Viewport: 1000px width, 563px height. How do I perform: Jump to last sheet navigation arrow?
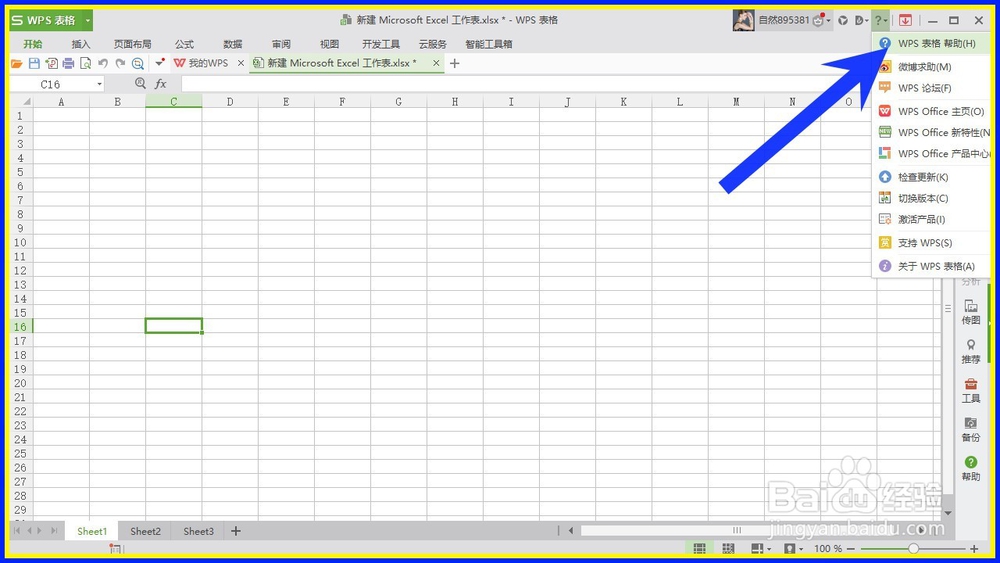54,530
